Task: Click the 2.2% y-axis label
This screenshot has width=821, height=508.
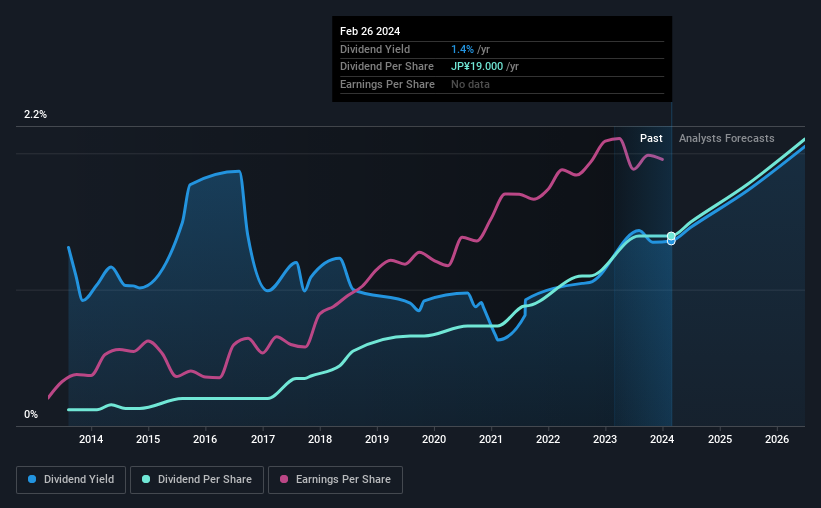Action: click(35, 115)
